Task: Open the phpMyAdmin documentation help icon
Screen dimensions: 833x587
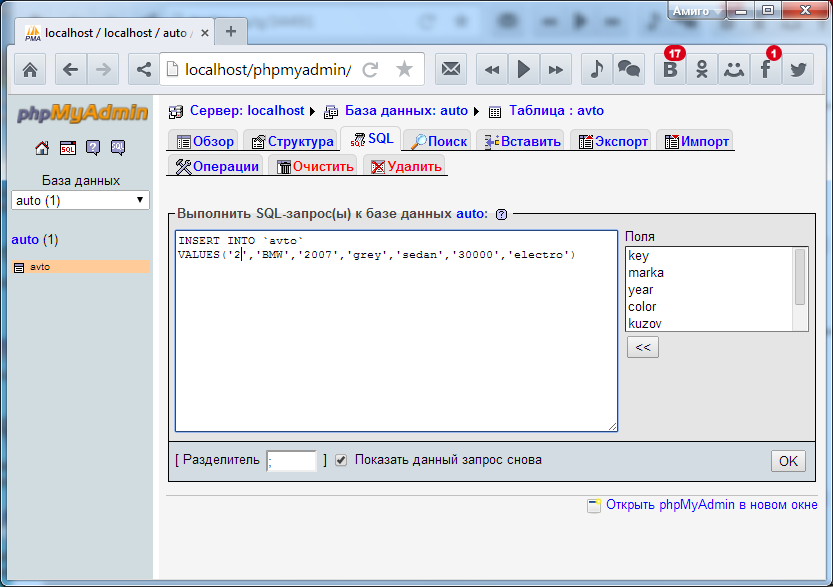Action: (93, 148)
